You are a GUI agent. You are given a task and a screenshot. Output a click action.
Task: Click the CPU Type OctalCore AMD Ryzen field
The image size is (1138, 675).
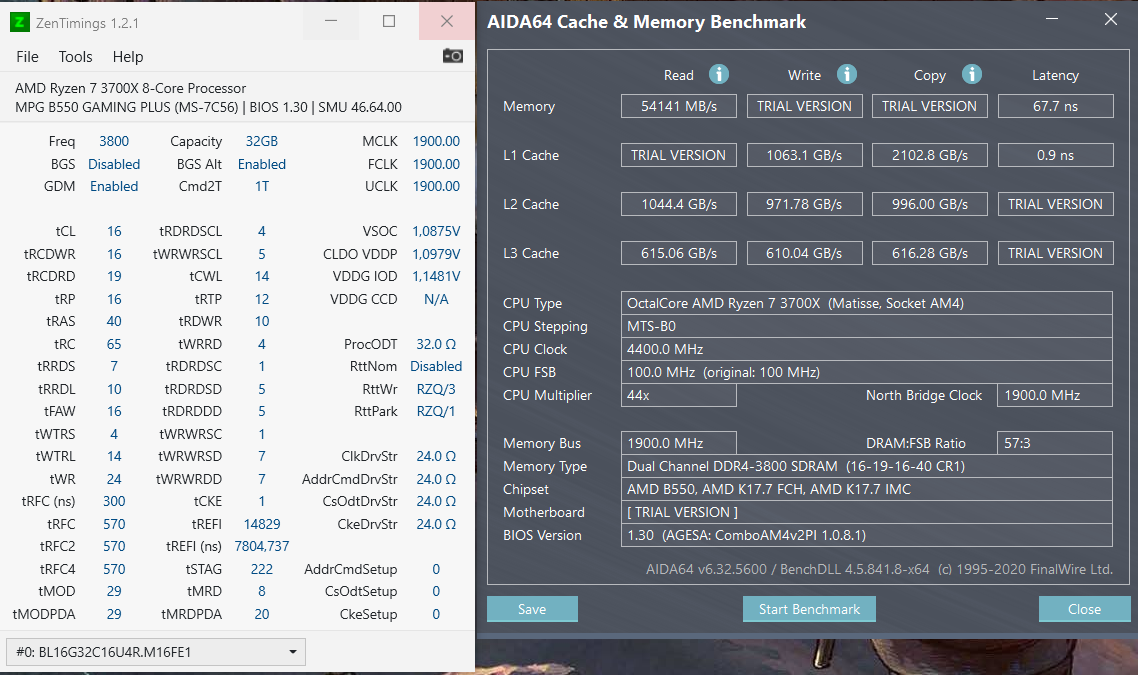pyautogui.click(x=867, y=303)
